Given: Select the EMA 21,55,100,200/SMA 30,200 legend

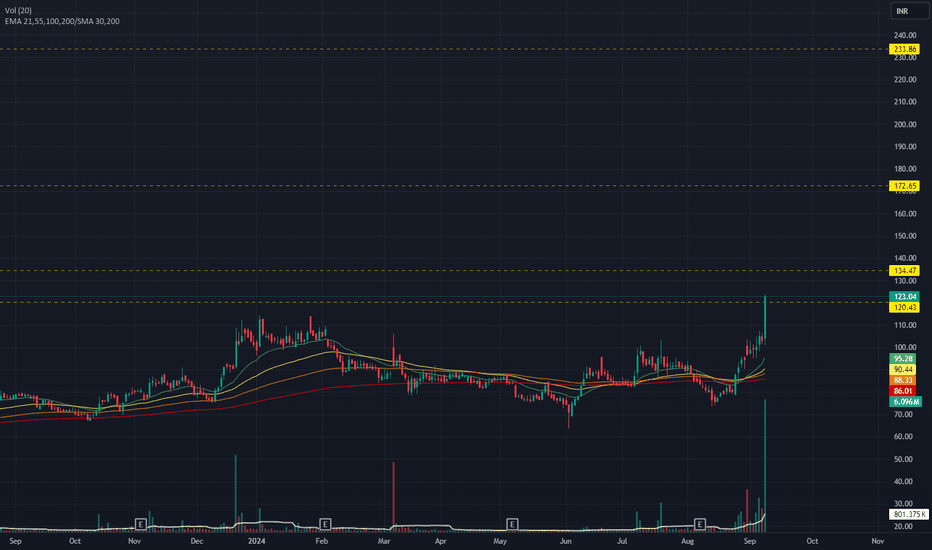Looking at the screenshot, I should coord(62,21).
